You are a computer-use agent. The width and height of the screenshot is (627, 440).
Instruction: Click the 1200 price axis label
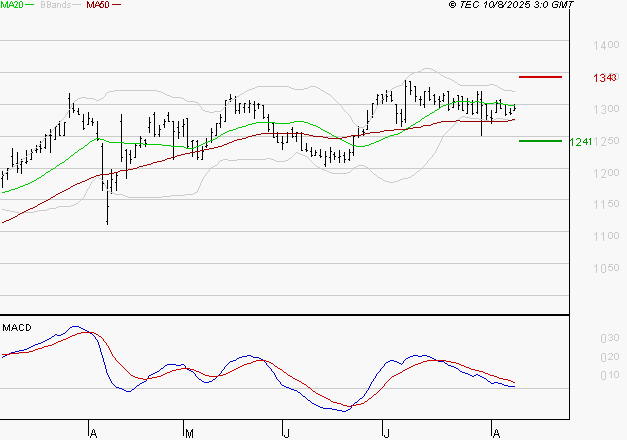[x=606, y=173]
